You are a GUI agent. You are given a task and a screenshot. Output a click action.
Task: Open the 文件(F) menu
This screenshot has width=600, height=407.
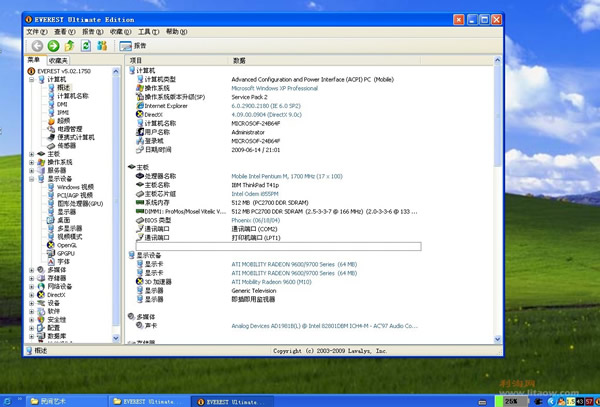coord(37,32)
